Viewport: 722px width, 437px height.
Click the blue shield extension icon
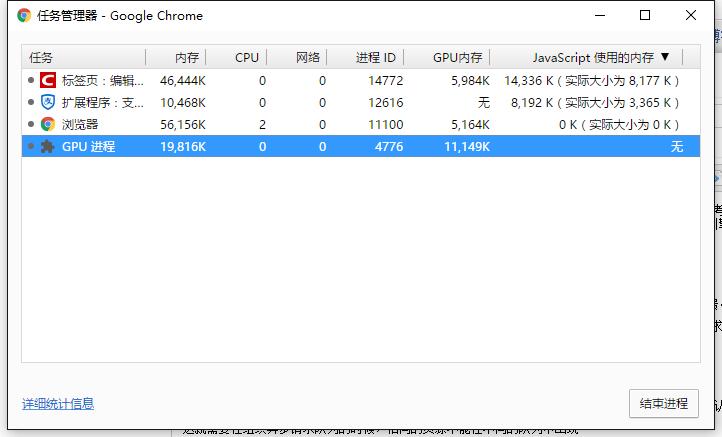point(48,102)
